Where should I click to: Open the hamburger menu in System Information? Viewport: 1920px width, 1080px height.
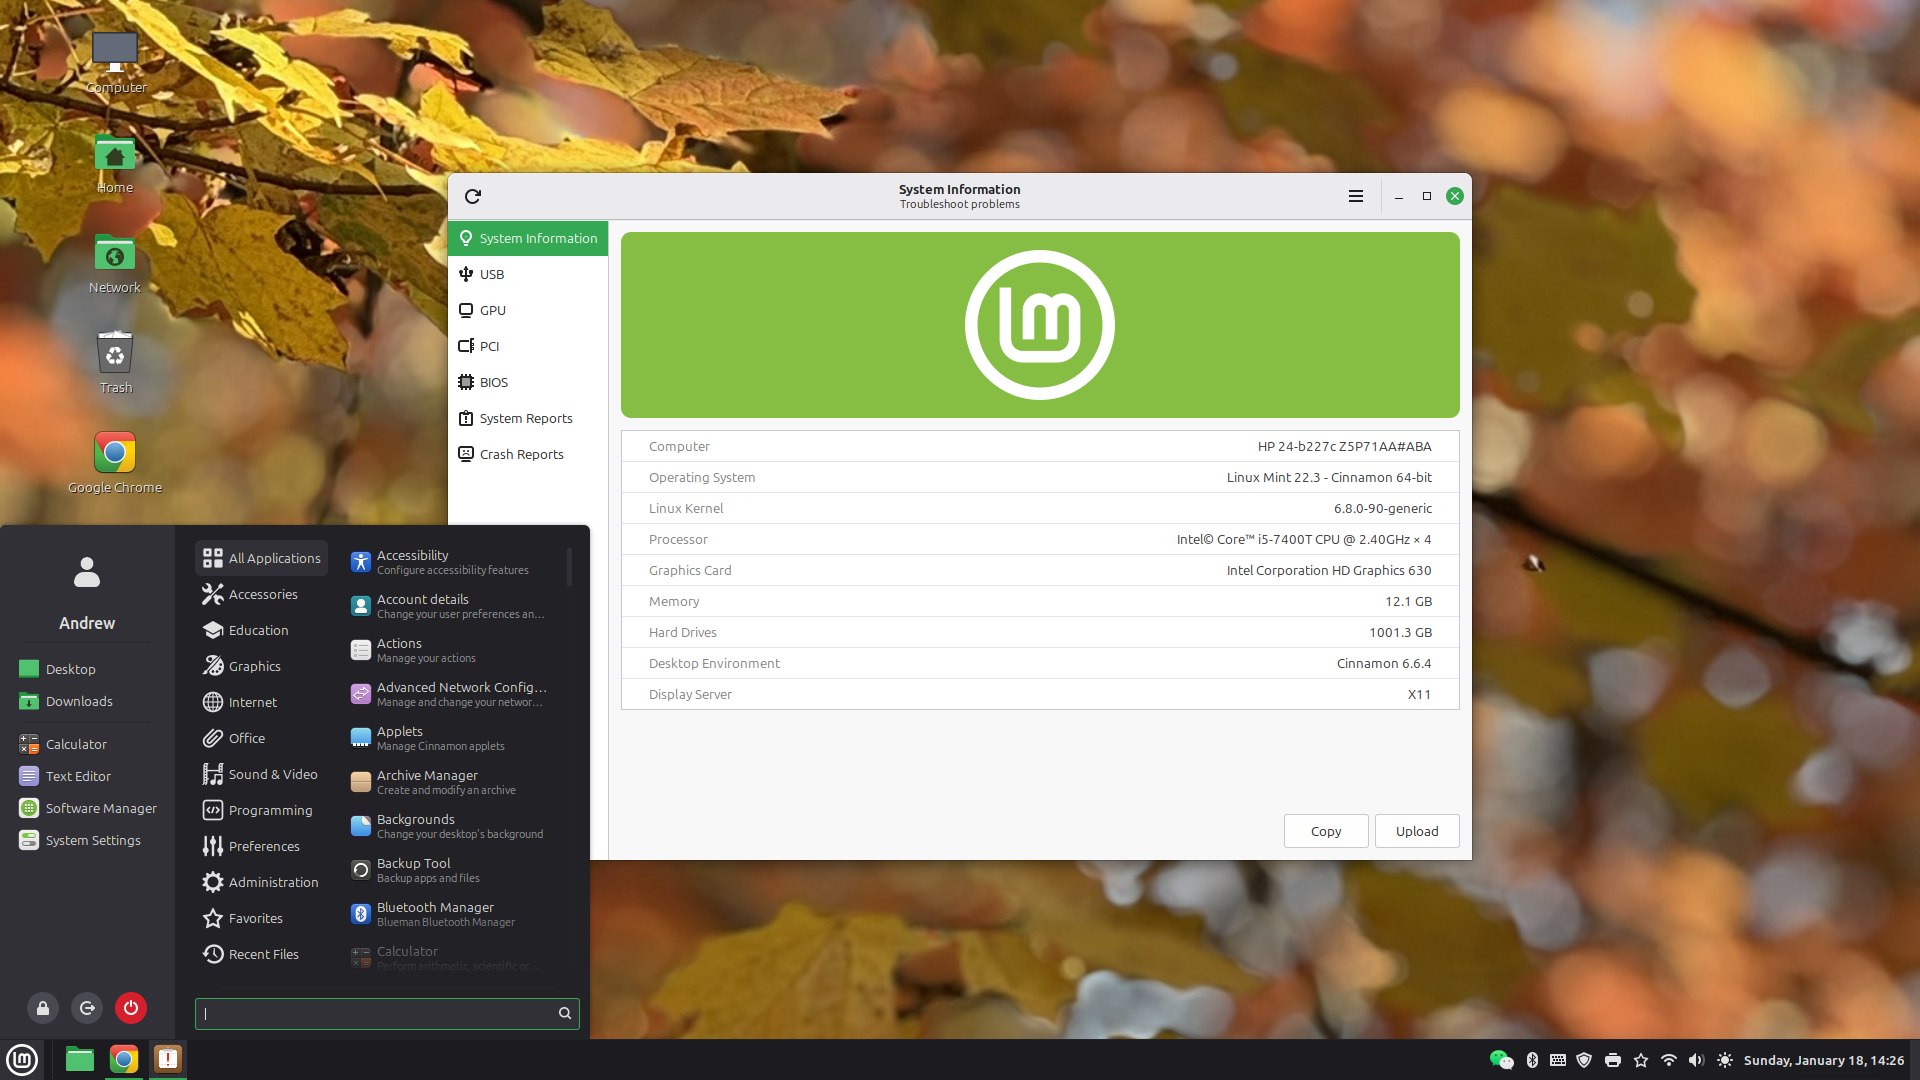pyautogui.click(x=1356, y=196)
